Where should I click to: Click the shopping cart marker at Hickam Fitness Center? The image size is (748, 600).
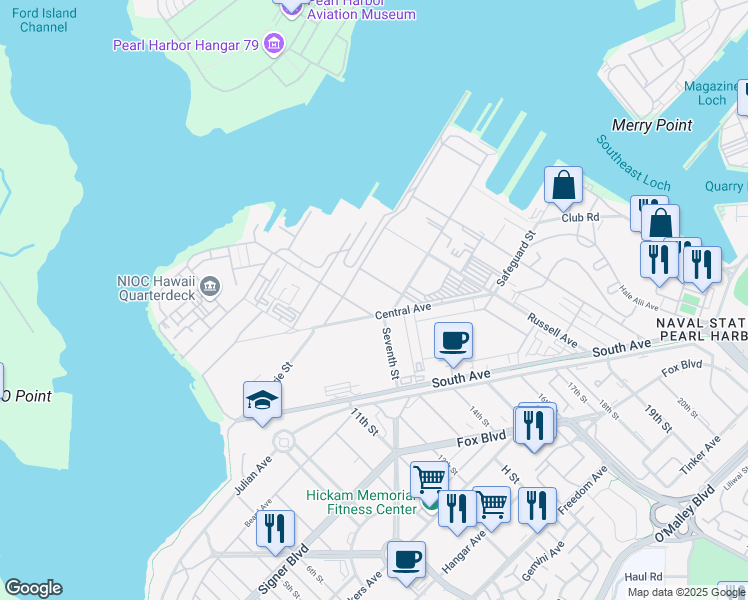[429, 483]
